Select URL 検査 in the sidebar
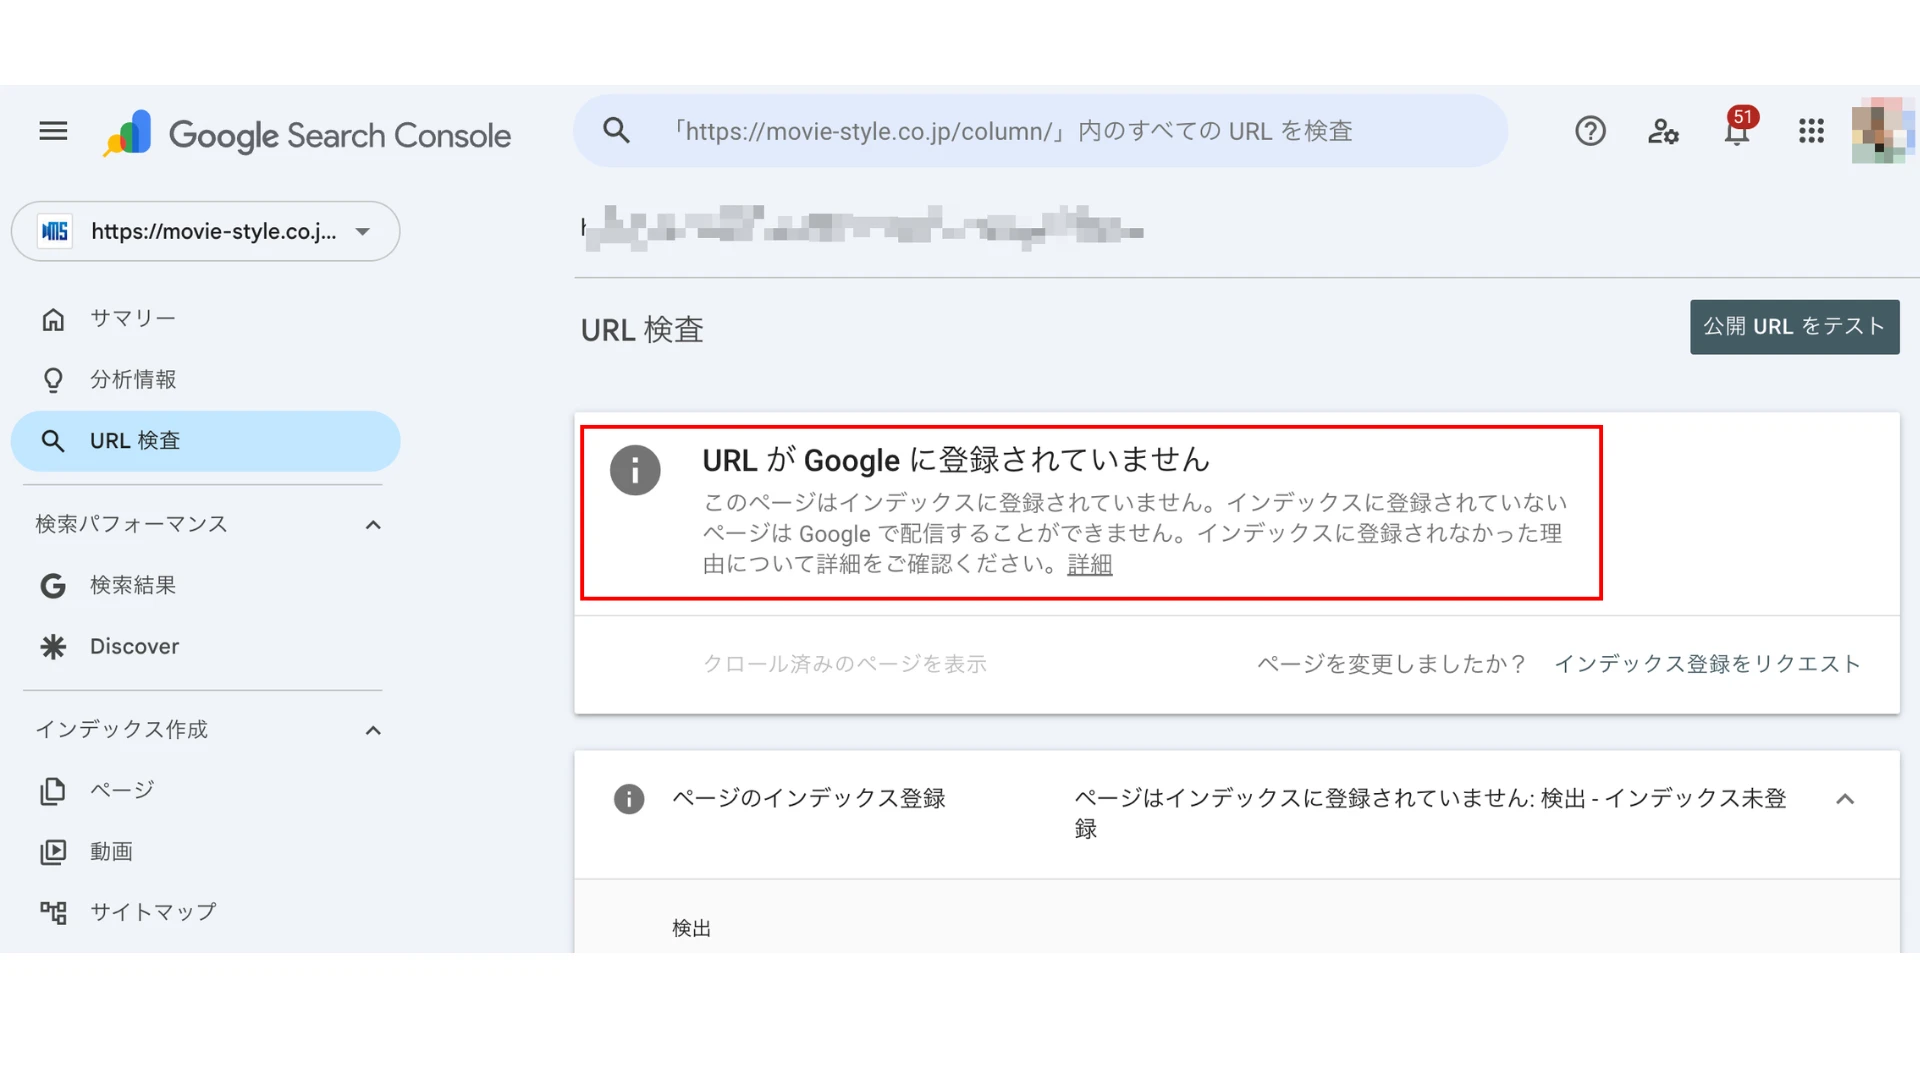This screenshot has width=1920, height=1080. tap(206, 441)
